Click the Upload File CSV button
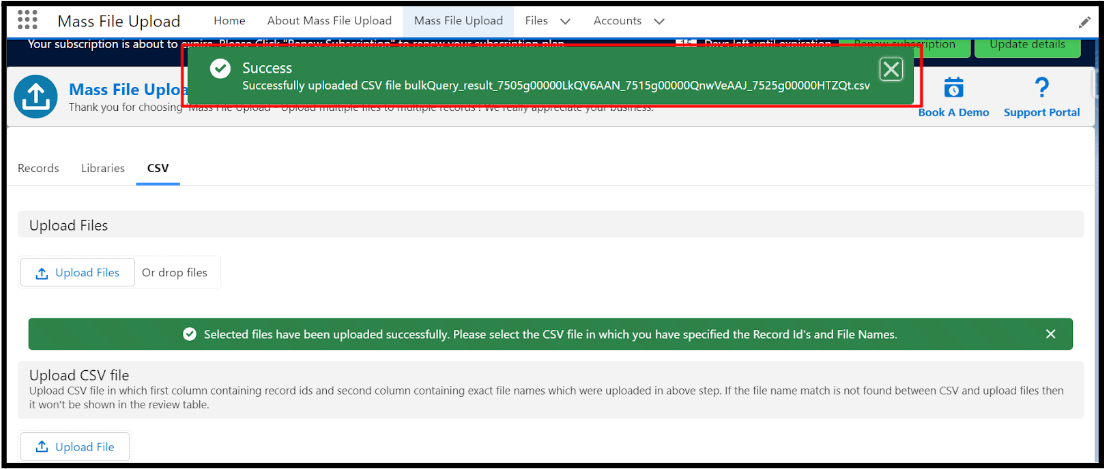The height and width of the screenshot is (469, 1104). [x=75, y=447]
